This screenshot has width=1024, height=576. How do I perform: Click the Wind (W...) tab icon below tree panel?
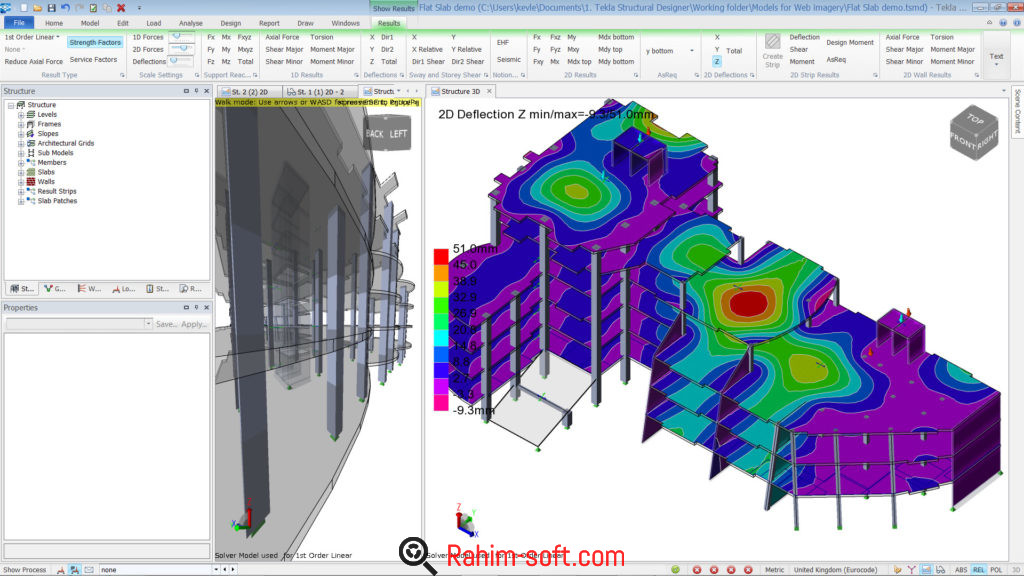tap(89, 288)
